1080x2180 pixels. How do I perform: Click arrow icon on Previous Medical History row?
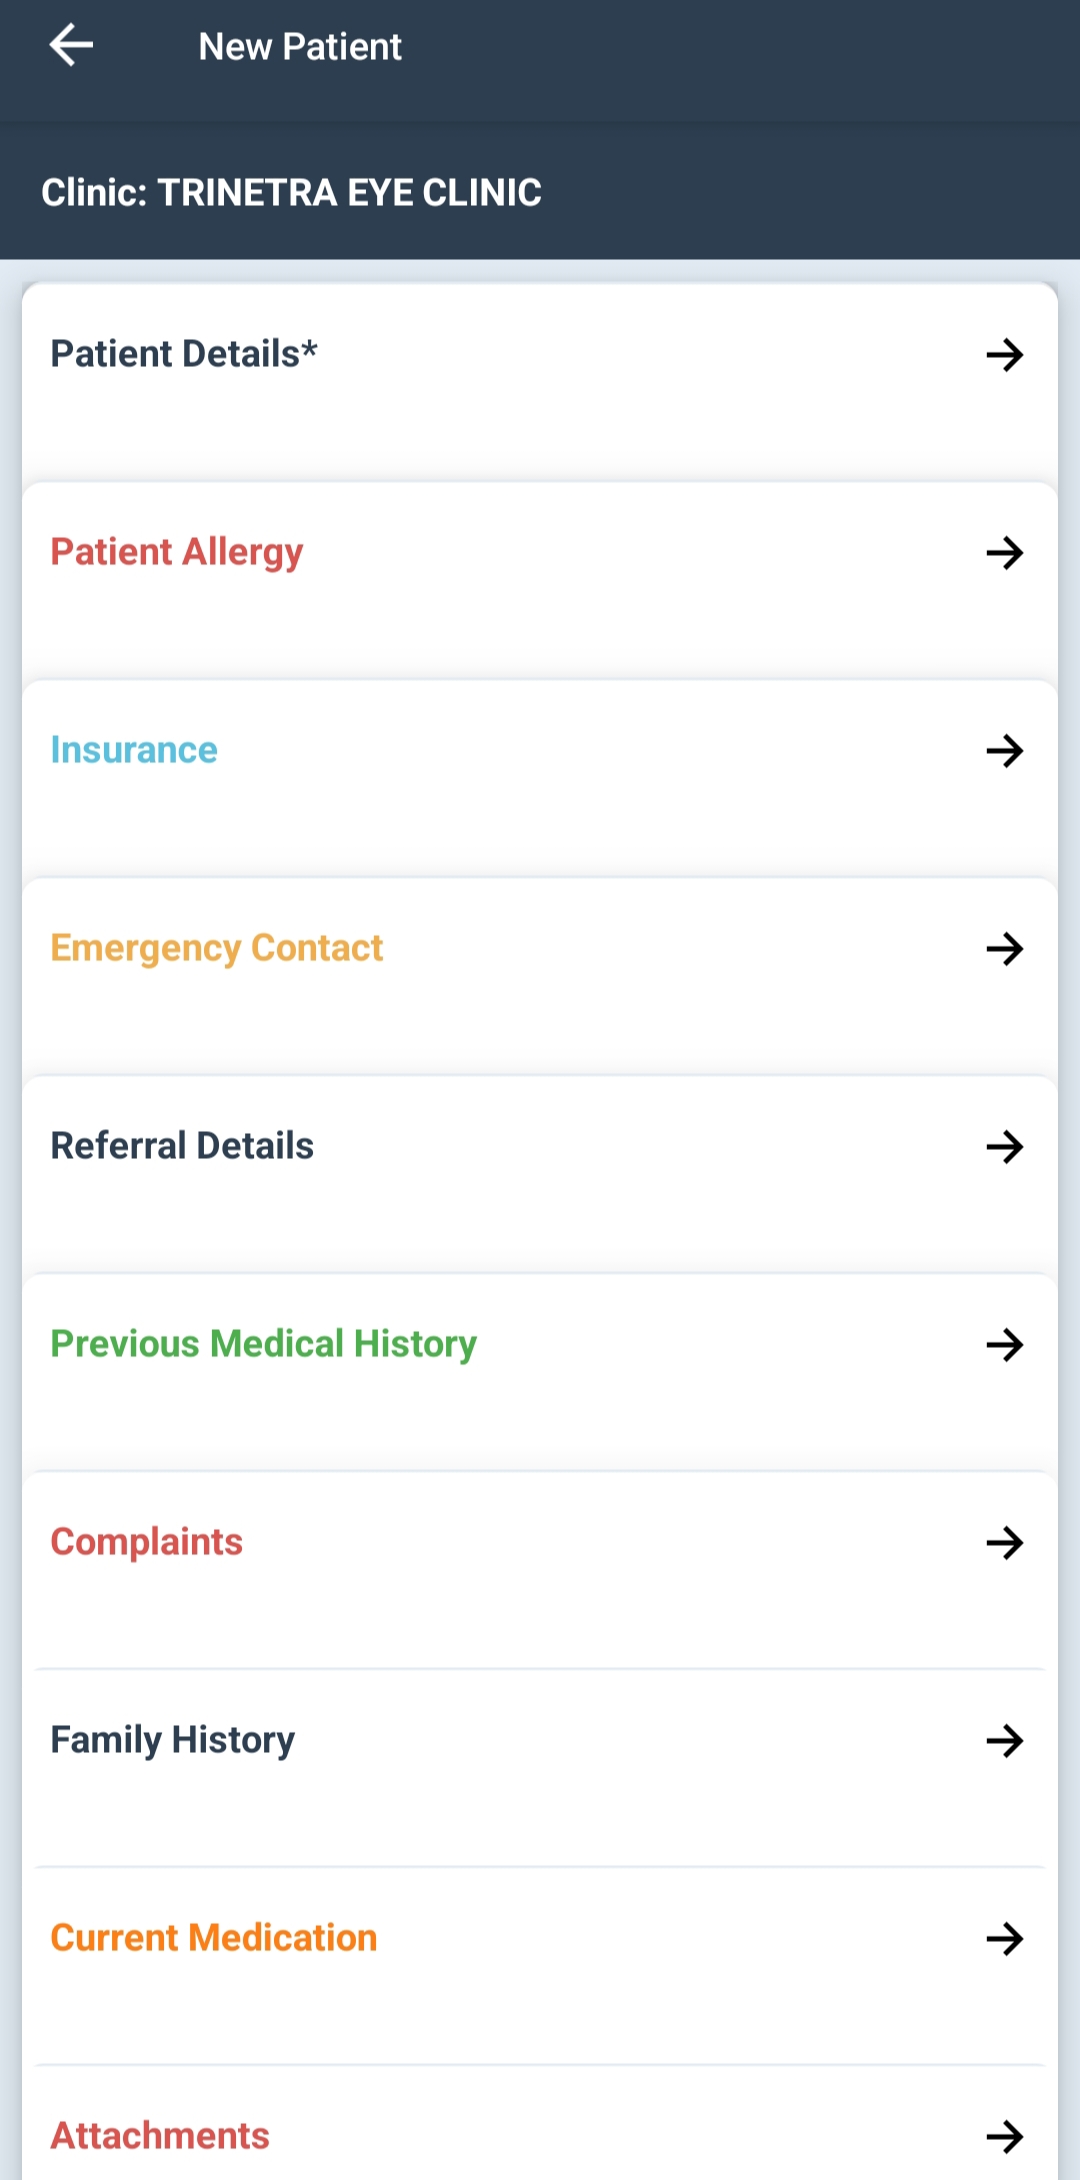tap(1004, 1345)
